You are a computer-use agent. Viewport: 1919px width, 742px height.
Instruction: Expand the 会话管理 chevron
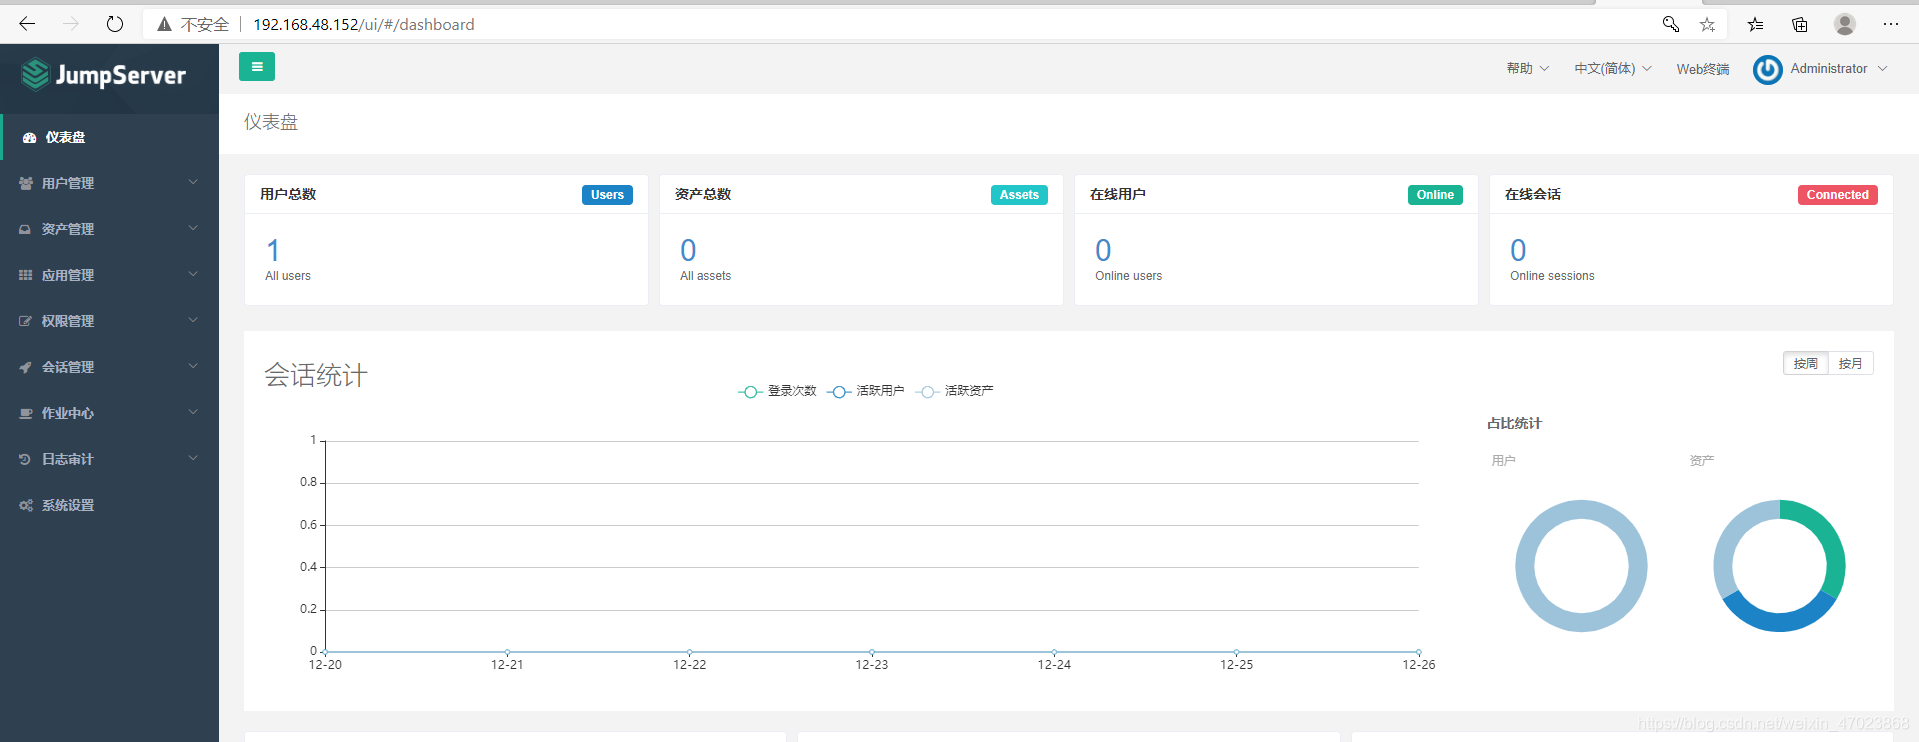coord(193,366)
